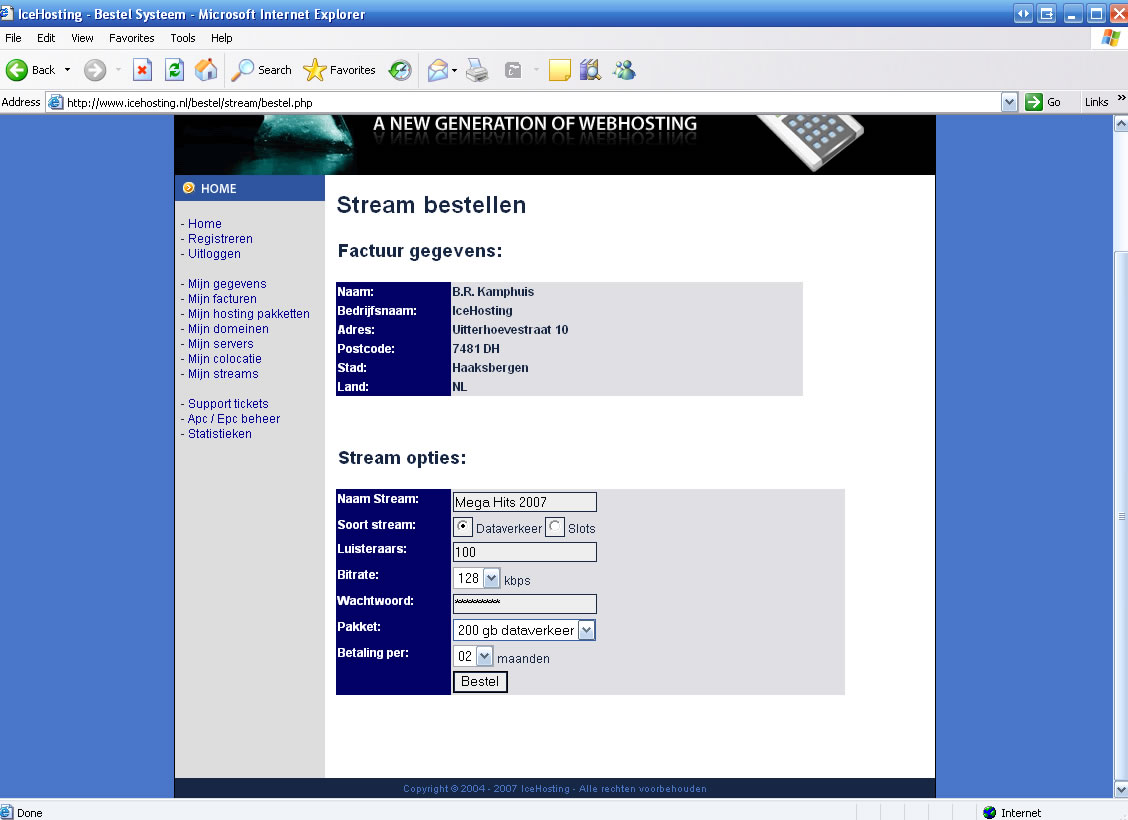Select the Dataverkeer radio button
Image resolution: width=1128 pixels, height=820 pixels.
click(x=464, y=527)
